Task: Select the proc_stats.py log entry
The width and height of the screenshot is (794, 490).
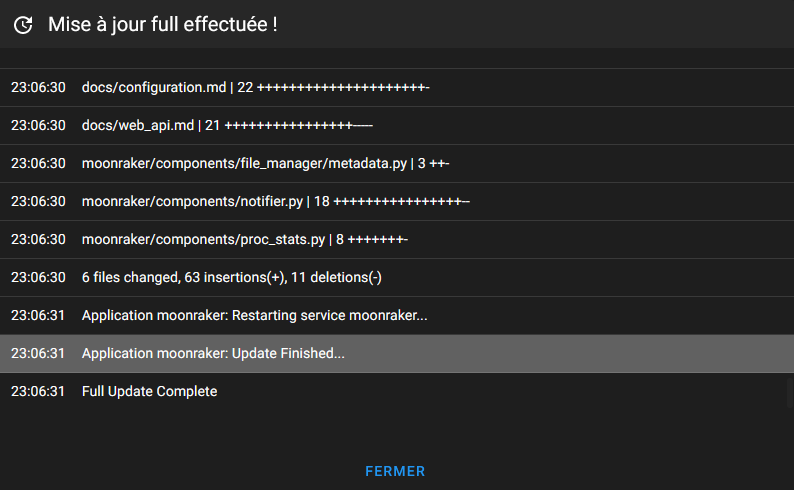Action: pyautogui.click(x=397, y=239)
